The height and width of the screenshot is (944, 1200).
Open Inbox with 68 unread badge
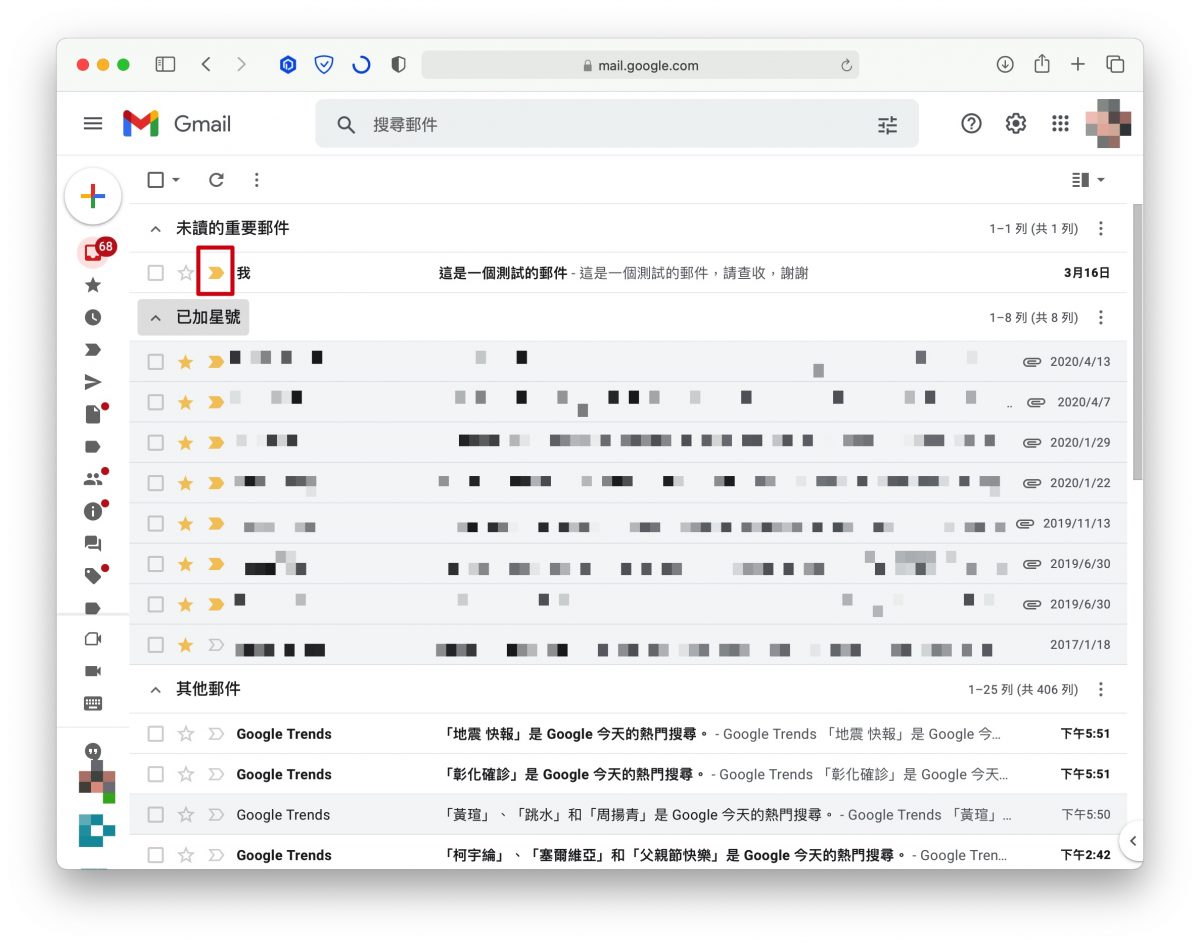(93, 252)
